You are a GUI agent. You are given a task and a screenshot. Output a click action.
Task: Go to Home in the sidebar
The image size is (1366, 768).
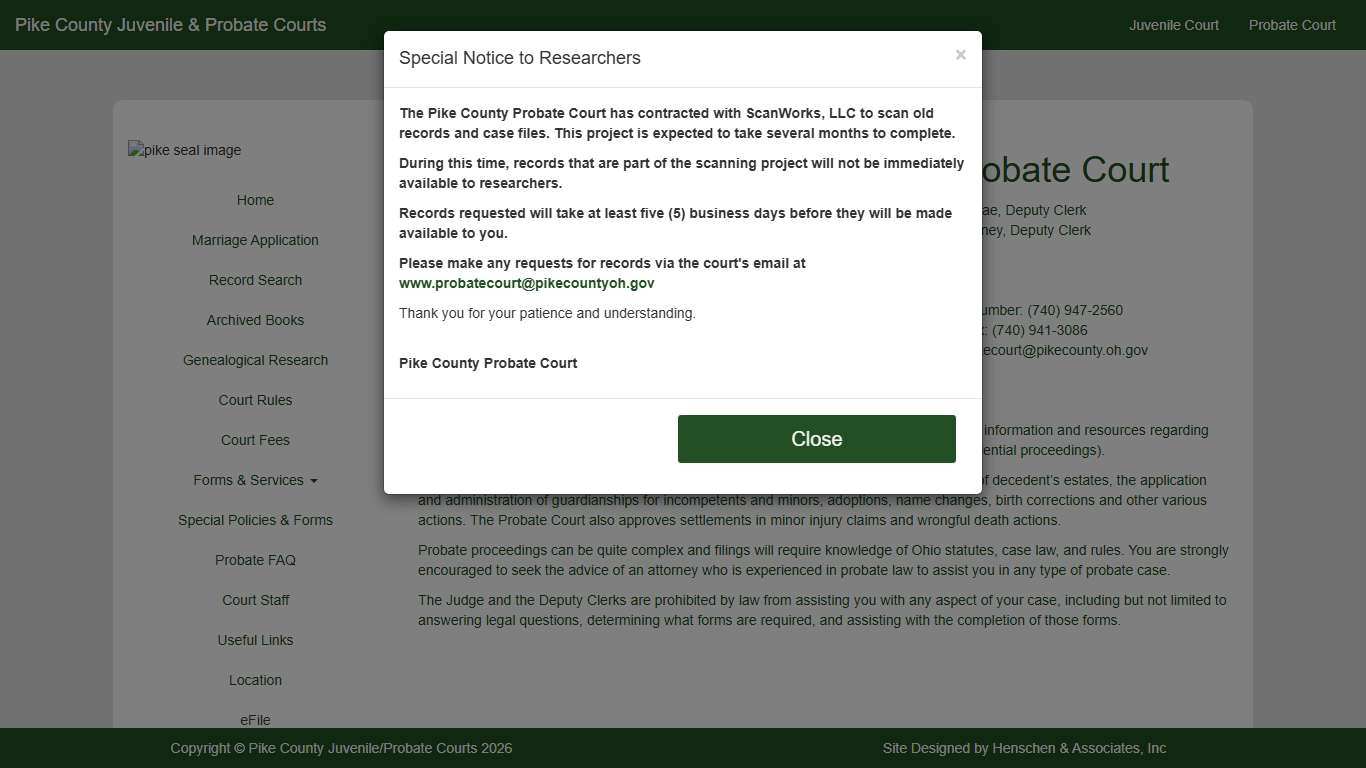click(255, 200)
